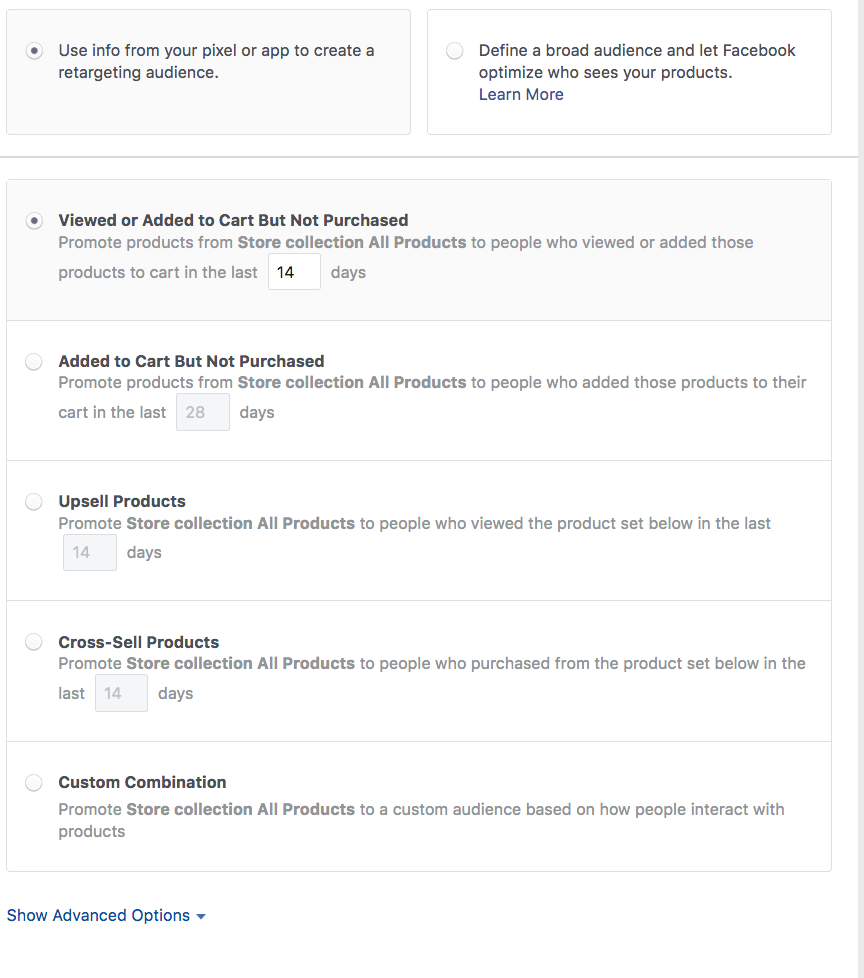Select Viewed or Added to Cart radio
Viewport: 864px width, 978px height.
click(x=34, y=221)
